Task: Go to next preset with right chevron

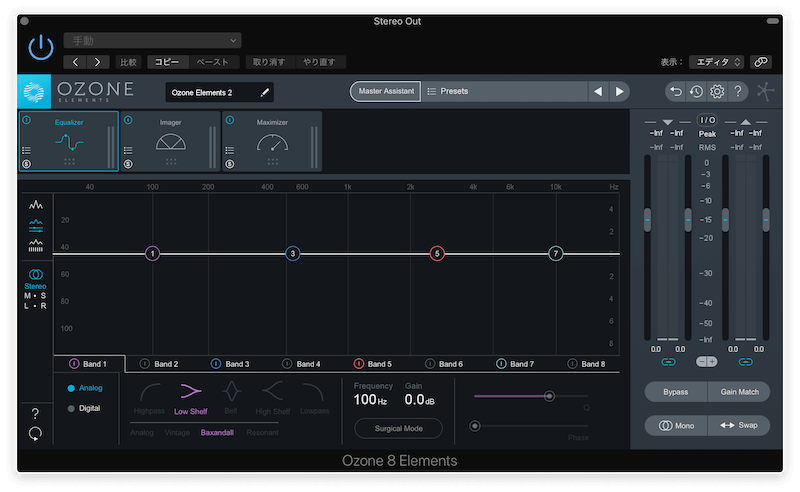Action: 98,62
